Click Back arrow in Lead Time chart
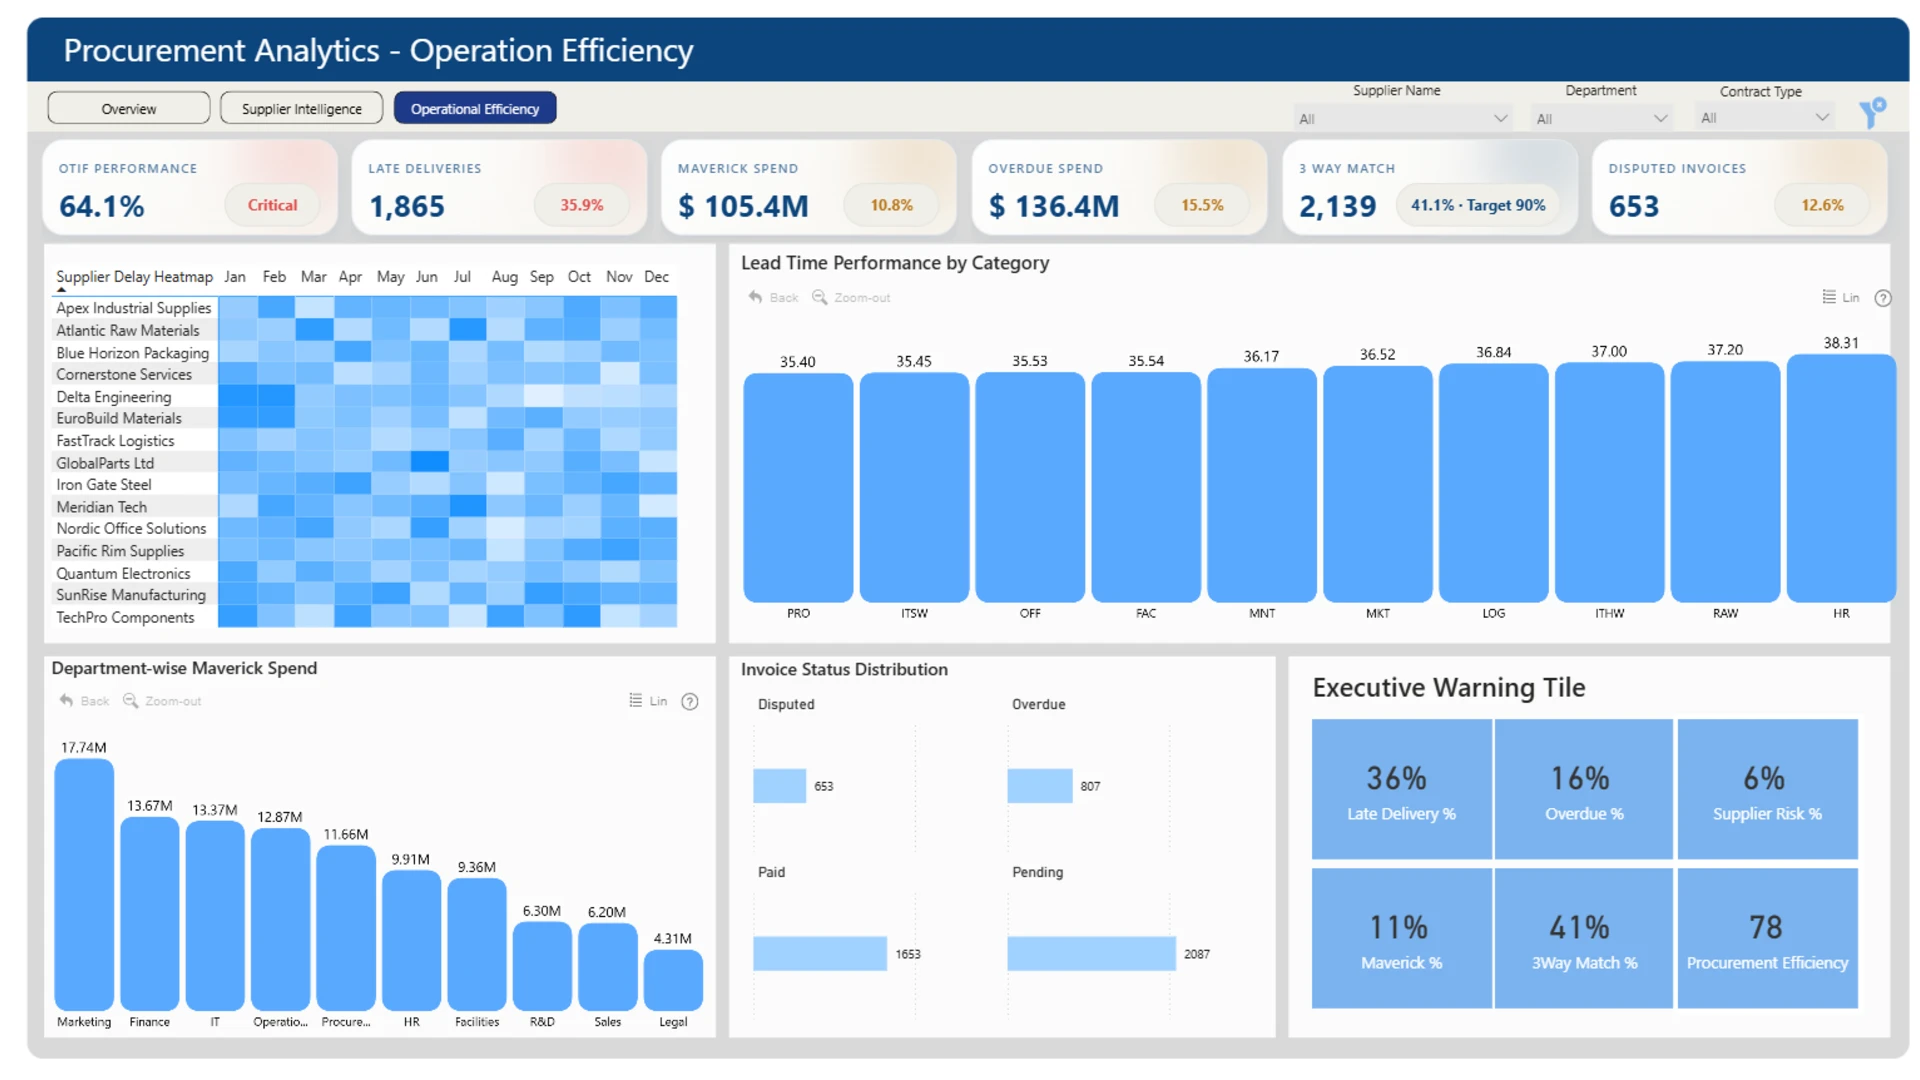 (756, 297)
